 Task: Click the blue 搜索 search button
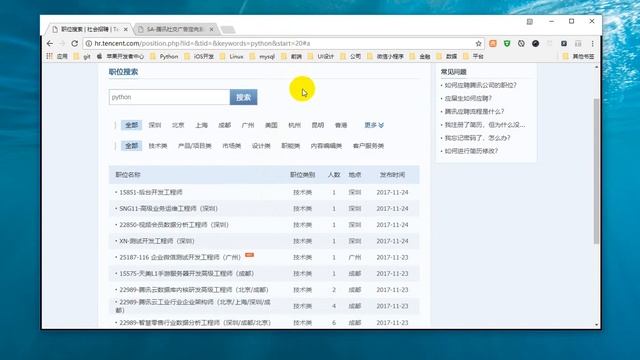coord(244,97)
